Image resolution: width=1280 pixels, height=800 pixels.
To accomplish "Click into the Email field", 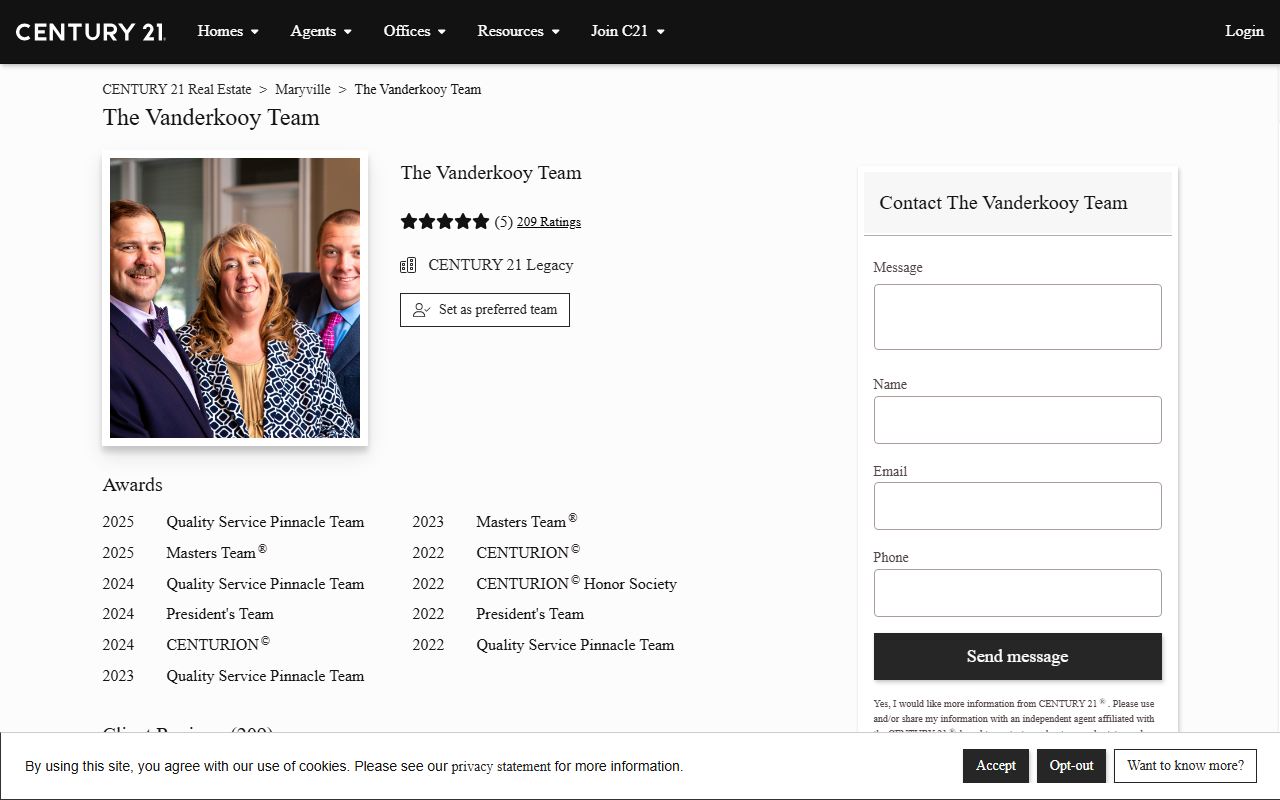I will pos(1018,506).
